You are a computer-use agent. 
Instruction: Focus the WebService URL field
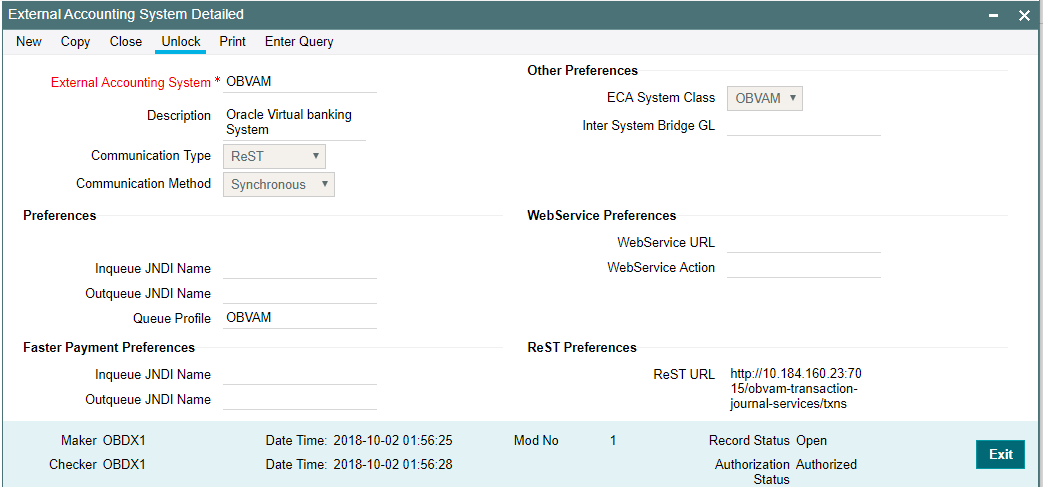click(x=804, y=242)
